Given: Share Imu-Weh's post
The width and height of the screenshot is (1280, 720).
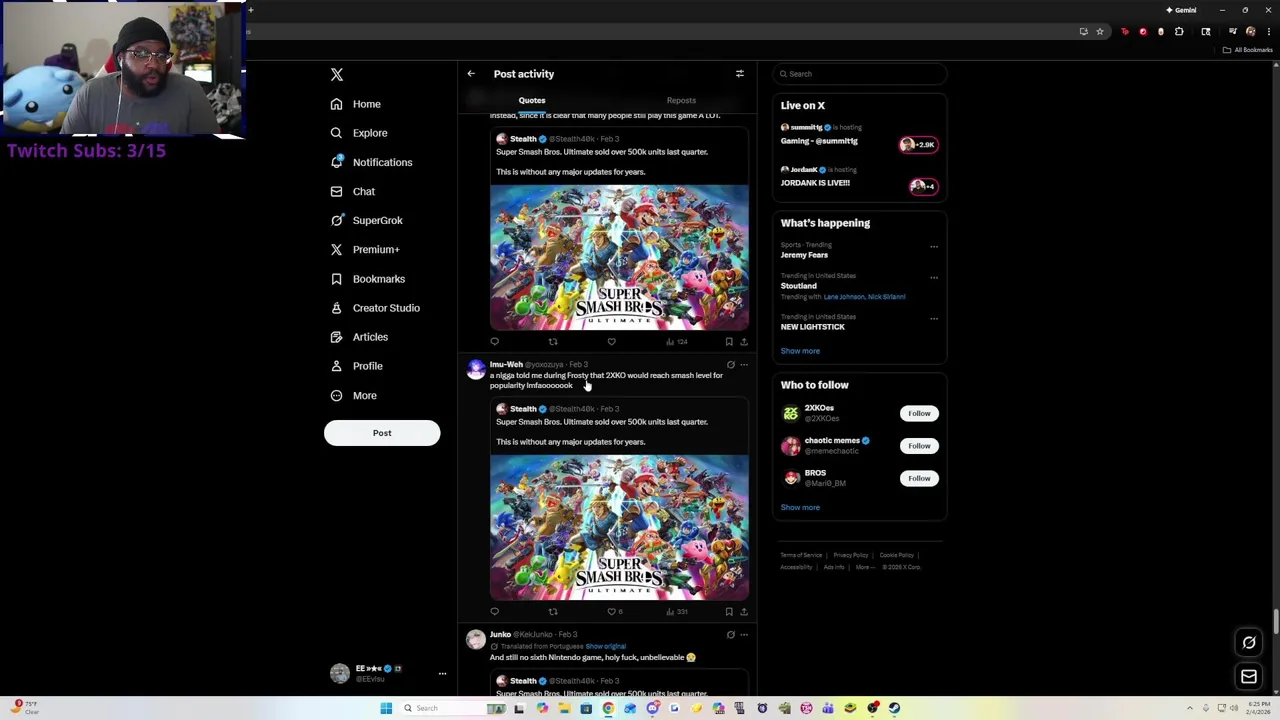Looking at the screenshot, I should [744, 612].
